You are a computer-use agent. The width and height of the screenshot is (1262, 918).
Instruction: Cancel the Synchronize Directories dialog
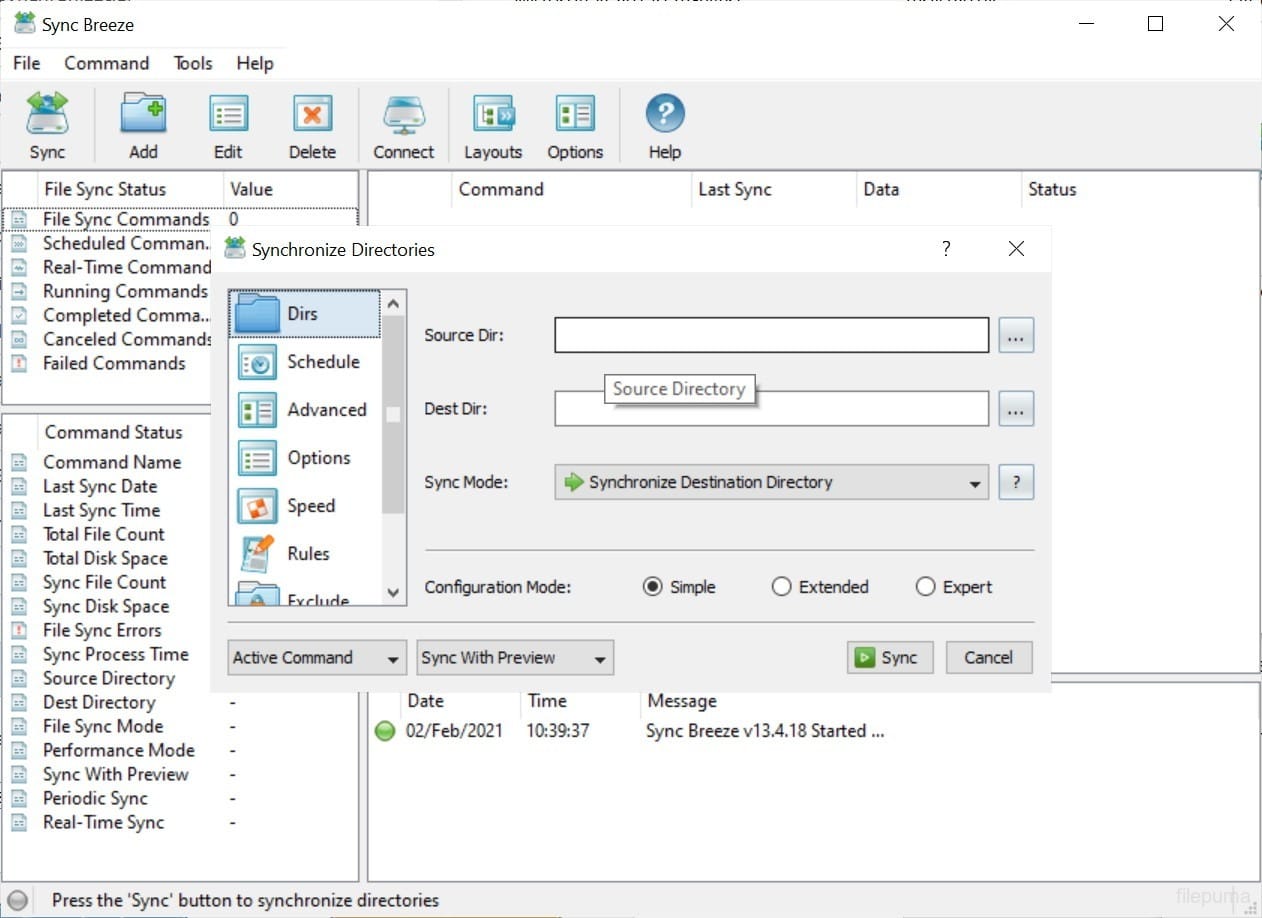[988, 657]
